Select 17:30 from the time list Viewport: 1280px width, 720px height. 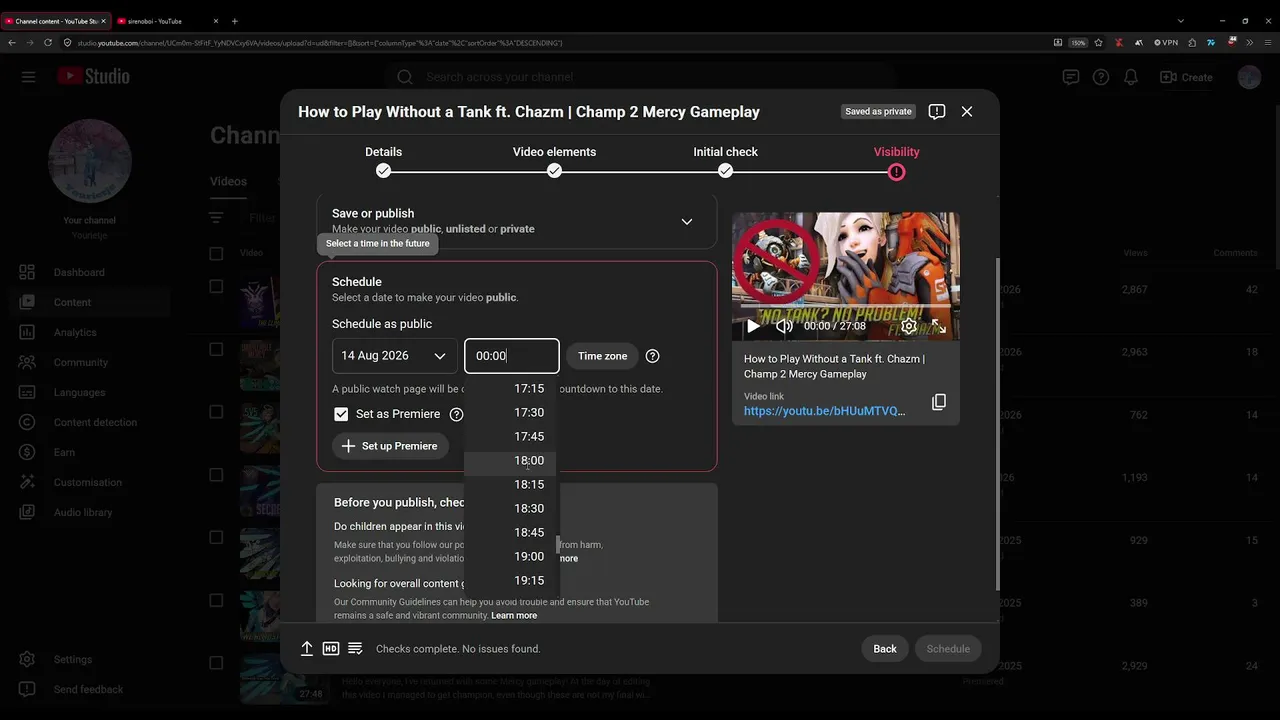pos(512,412)
